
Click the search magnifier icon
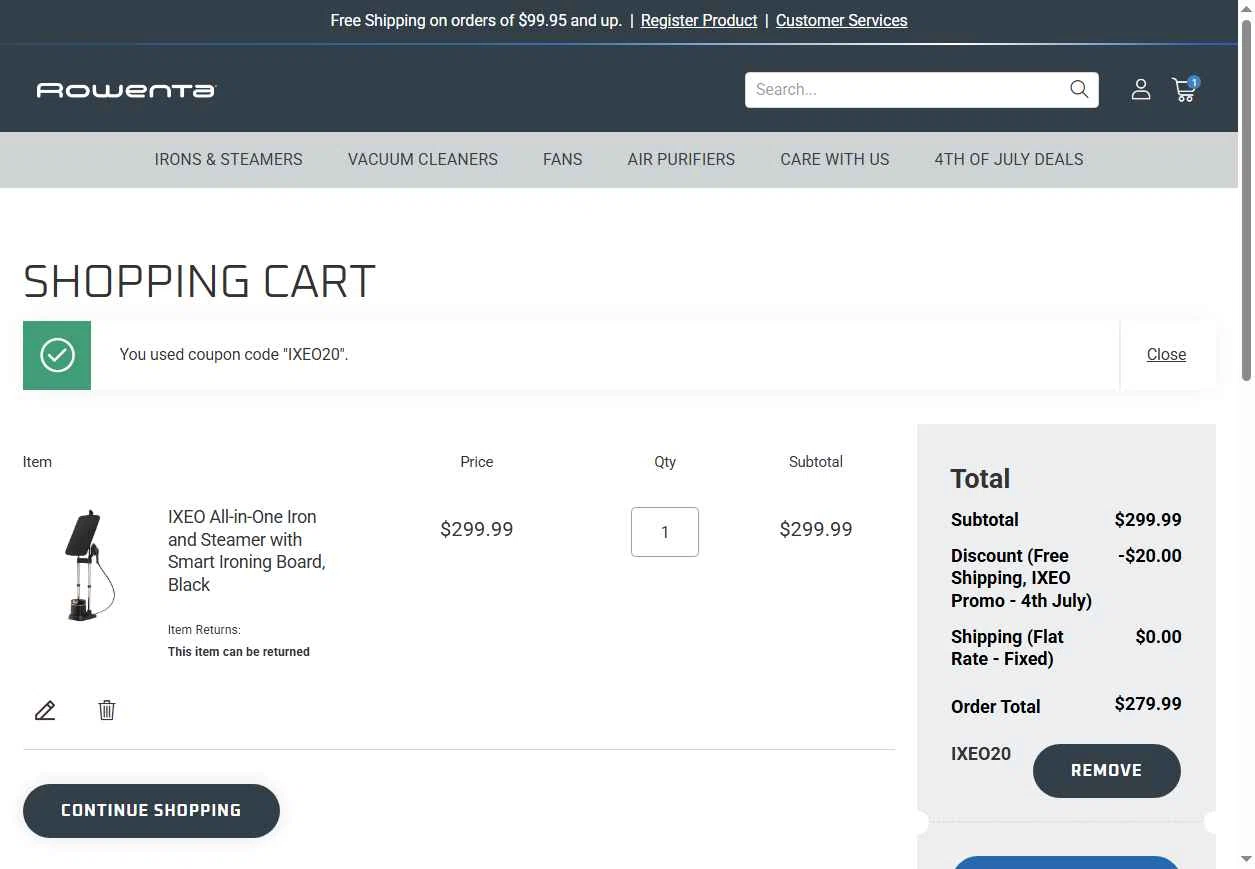1079,89
